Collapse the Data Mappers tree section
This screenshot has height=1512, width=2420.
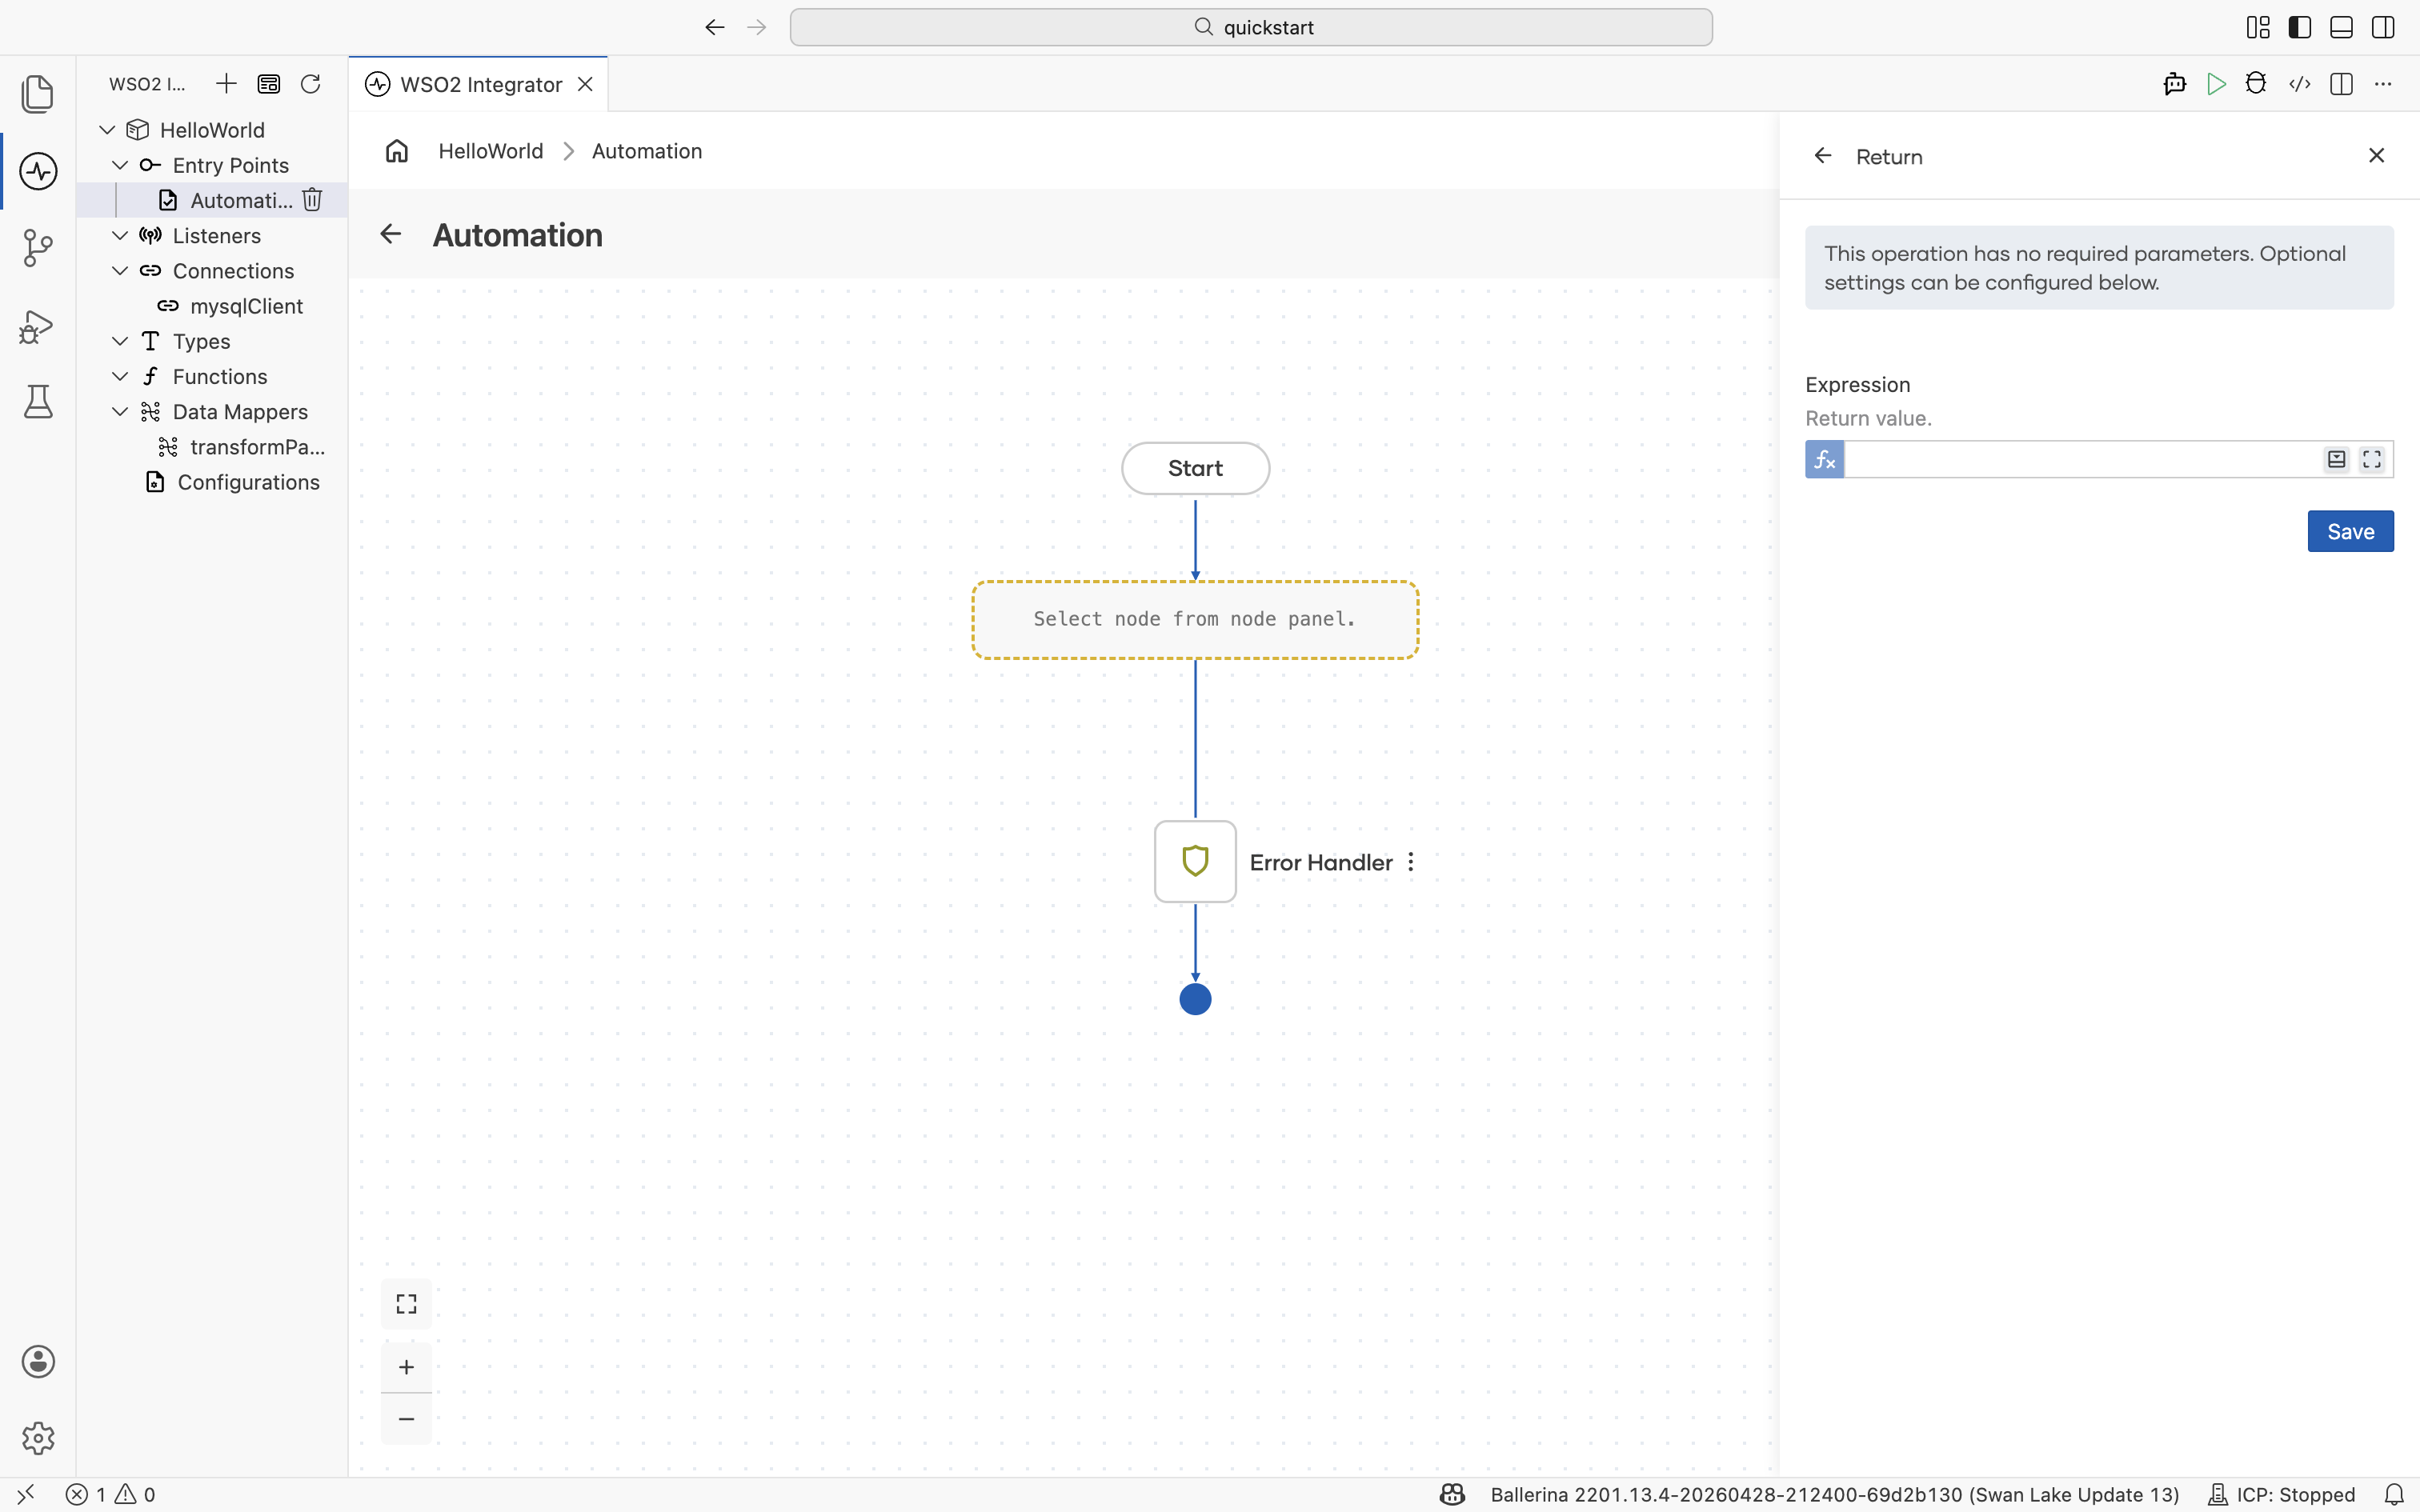coord(120,412)
